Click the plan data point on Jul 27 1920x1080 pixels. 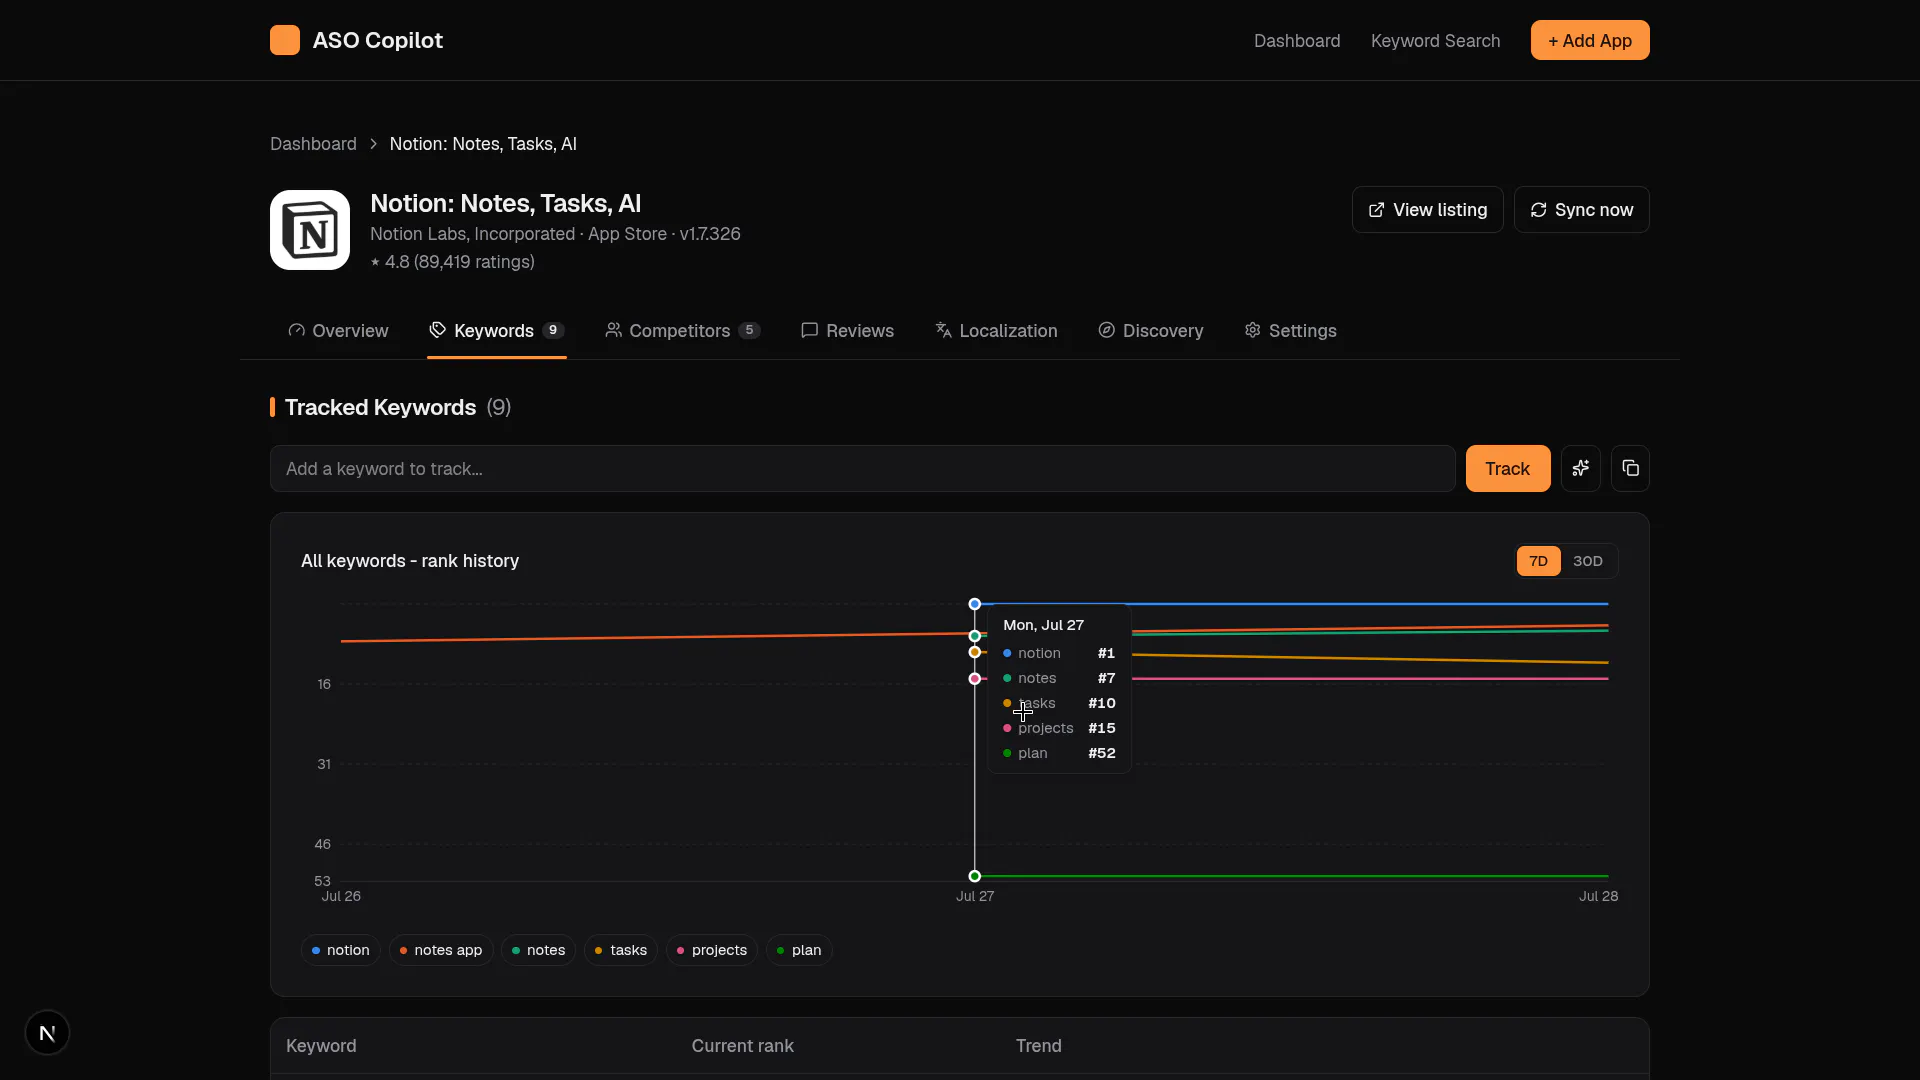coord(975,876)
